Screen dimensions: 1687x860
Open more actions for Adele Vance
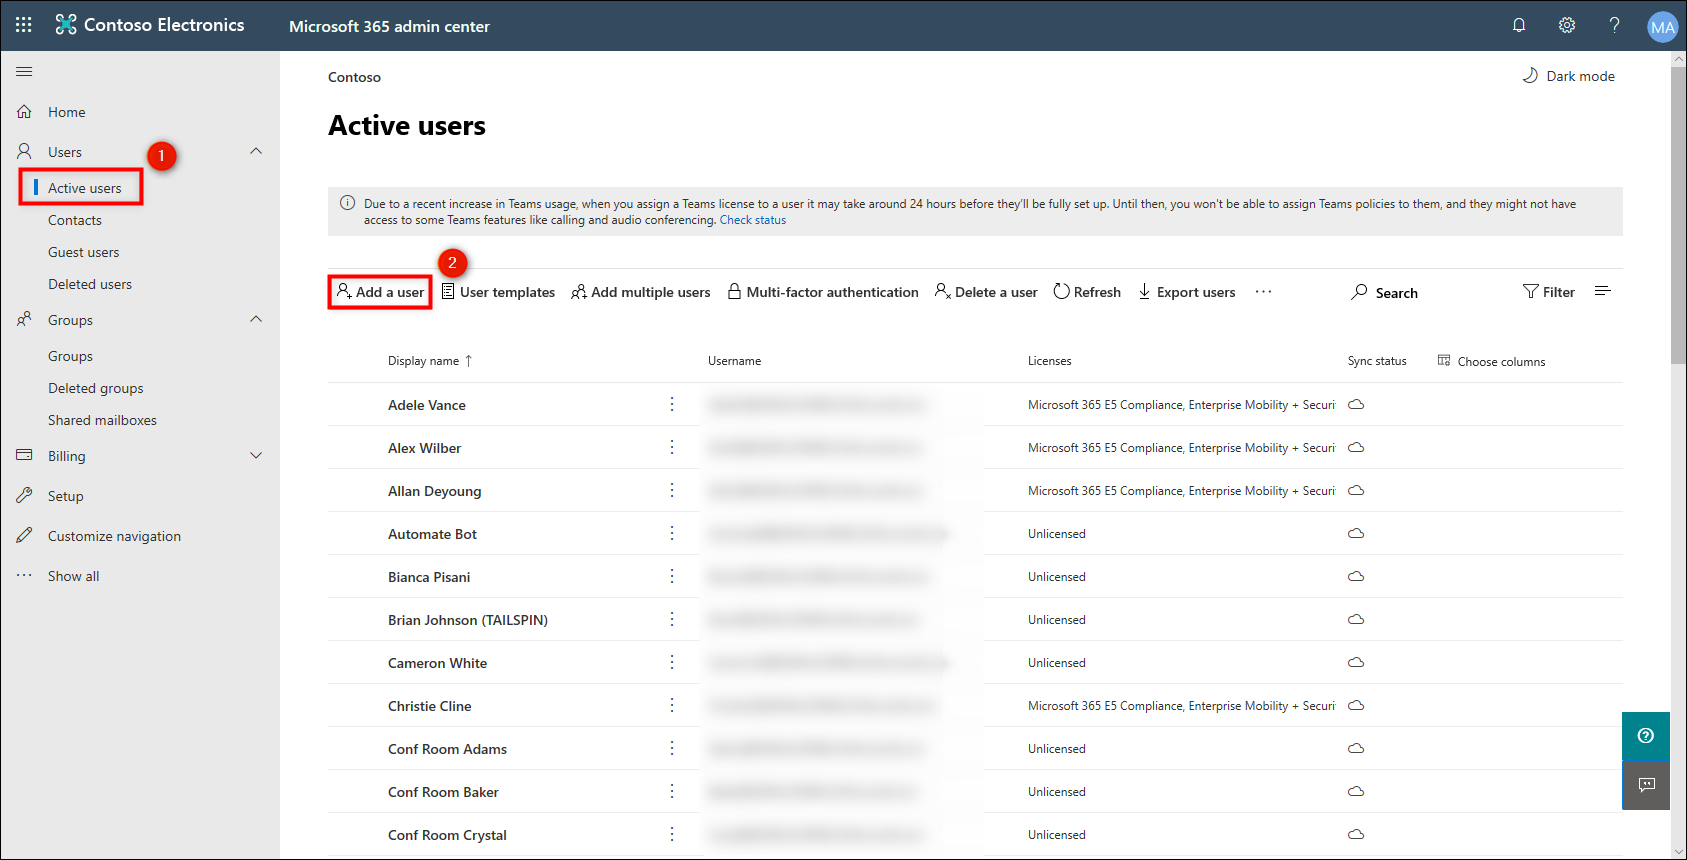672,404
